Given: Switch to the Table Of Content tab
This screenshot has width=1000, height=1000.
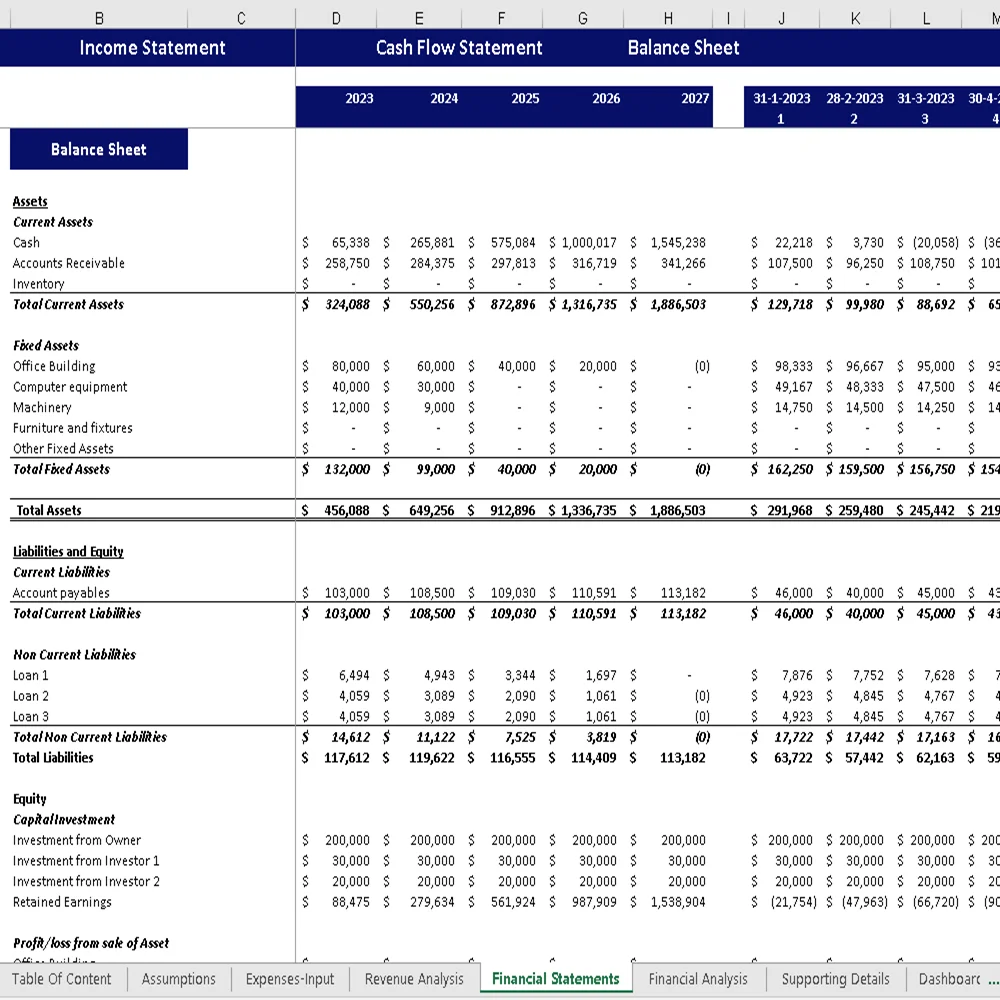Looking at the screenshot, I should [62, 979].
